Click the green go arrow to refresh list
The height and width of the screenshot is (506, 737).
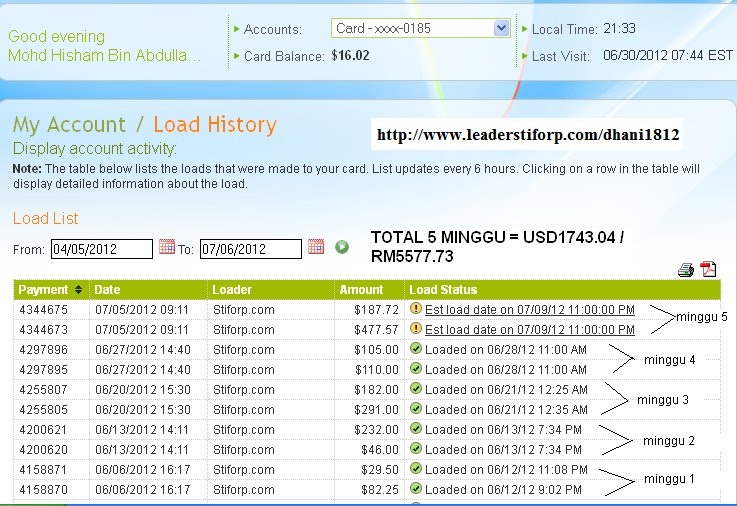[x=342, y=247]
